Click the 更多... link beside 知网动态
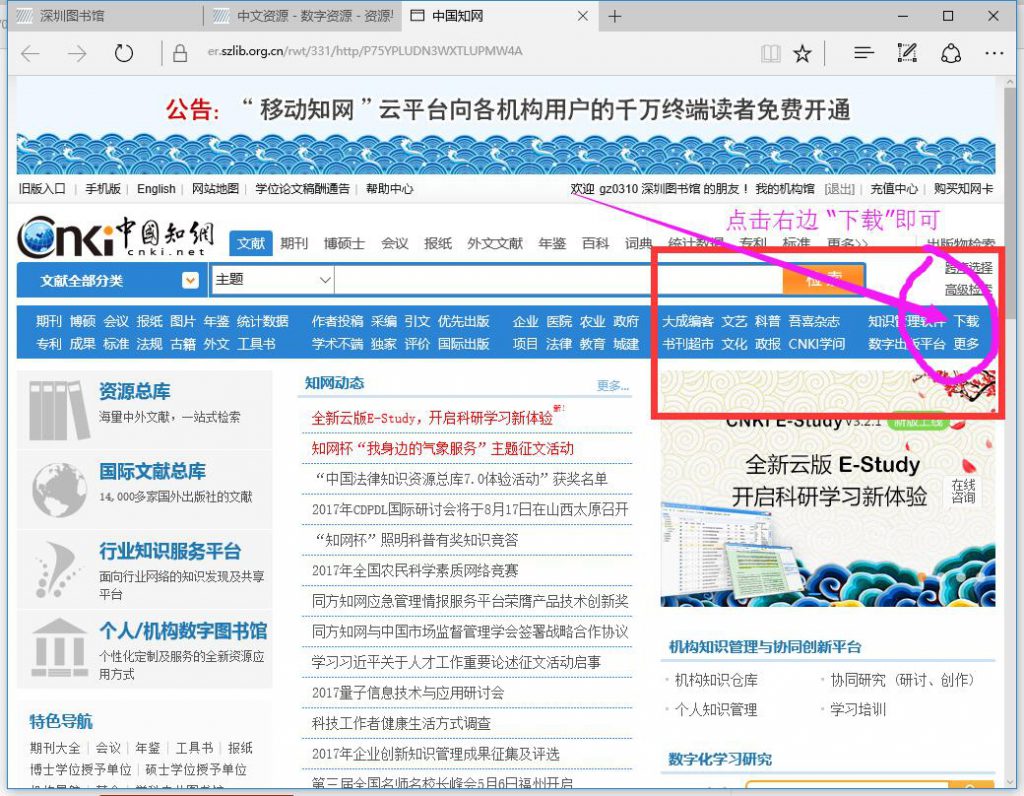The width and height of the screenshot is (1024, 796). [x=612, y=385]
